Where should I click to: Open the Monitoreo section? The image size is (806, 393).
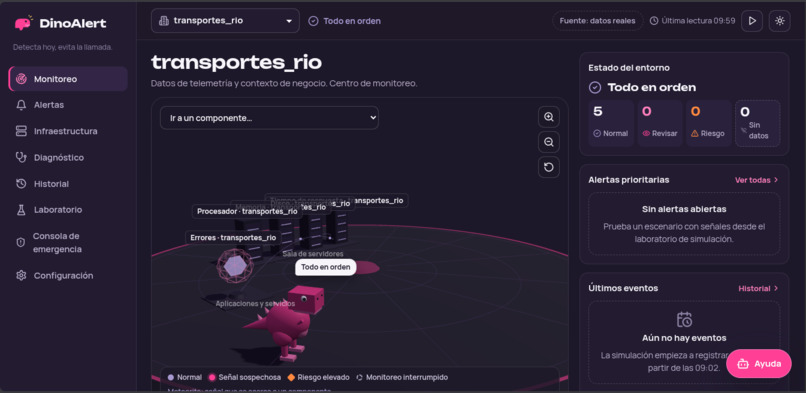coord(68,79)
